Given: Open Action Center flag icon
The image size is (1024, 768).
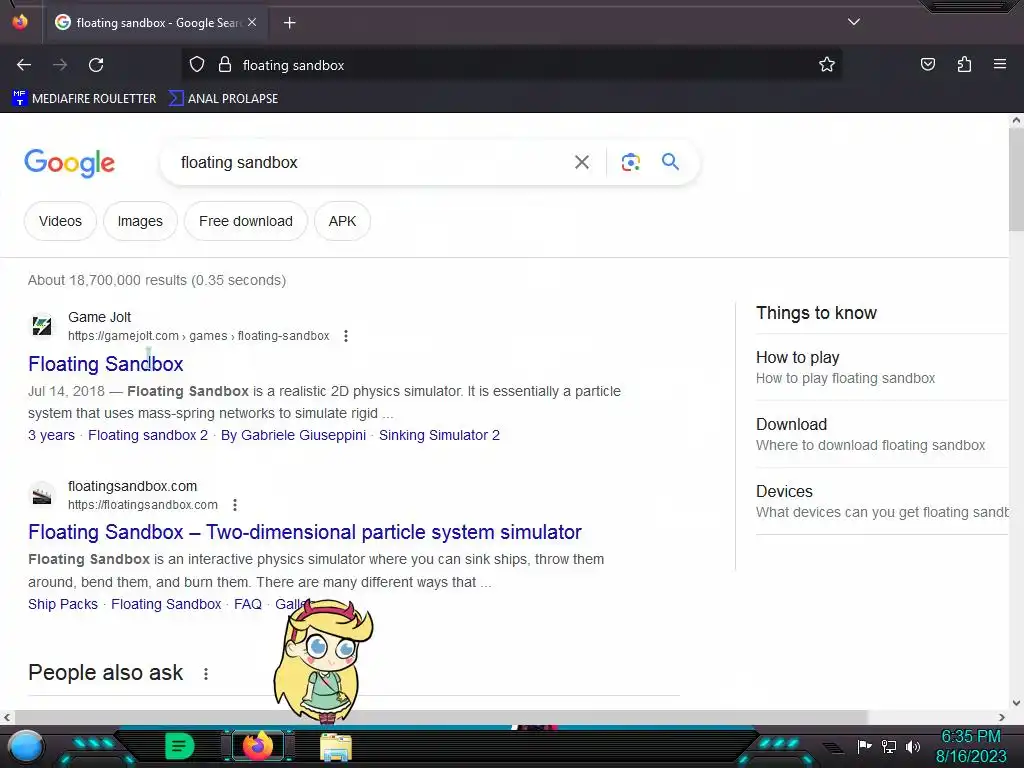Looking at the screenshot, I should coord(865,746).
